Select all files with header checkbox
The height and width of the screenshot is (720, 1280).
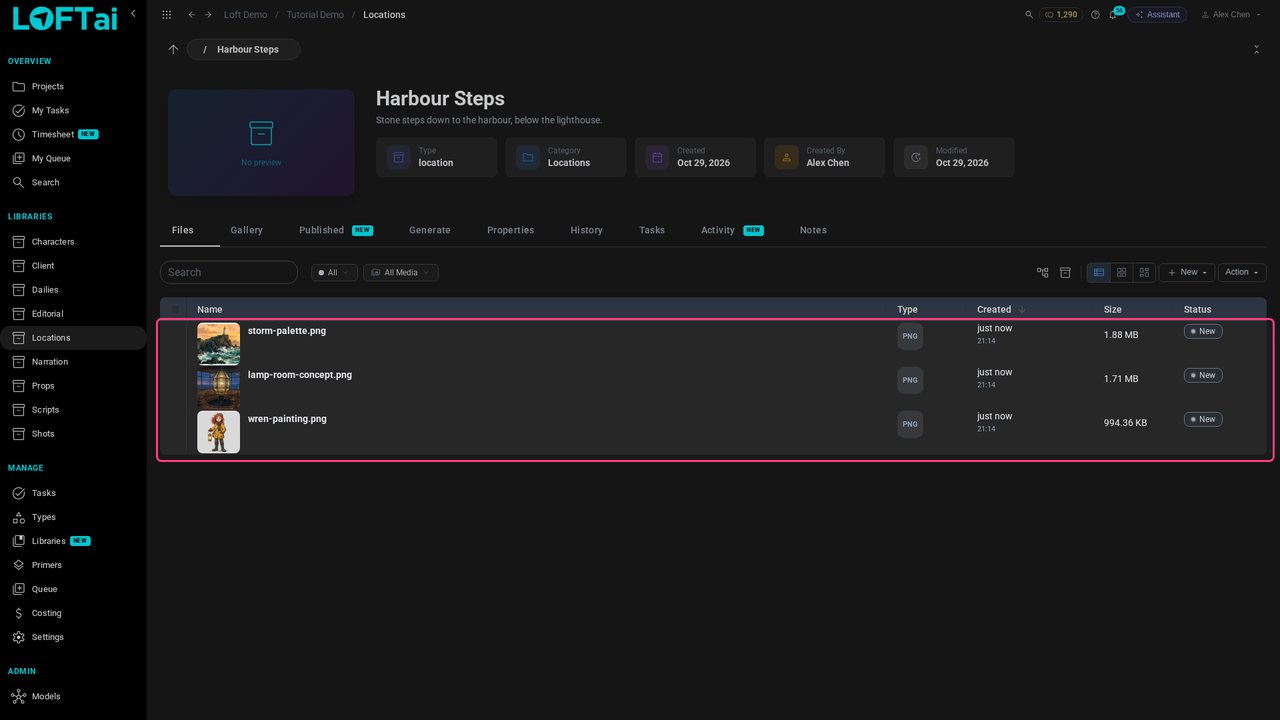tap(176, 310)
